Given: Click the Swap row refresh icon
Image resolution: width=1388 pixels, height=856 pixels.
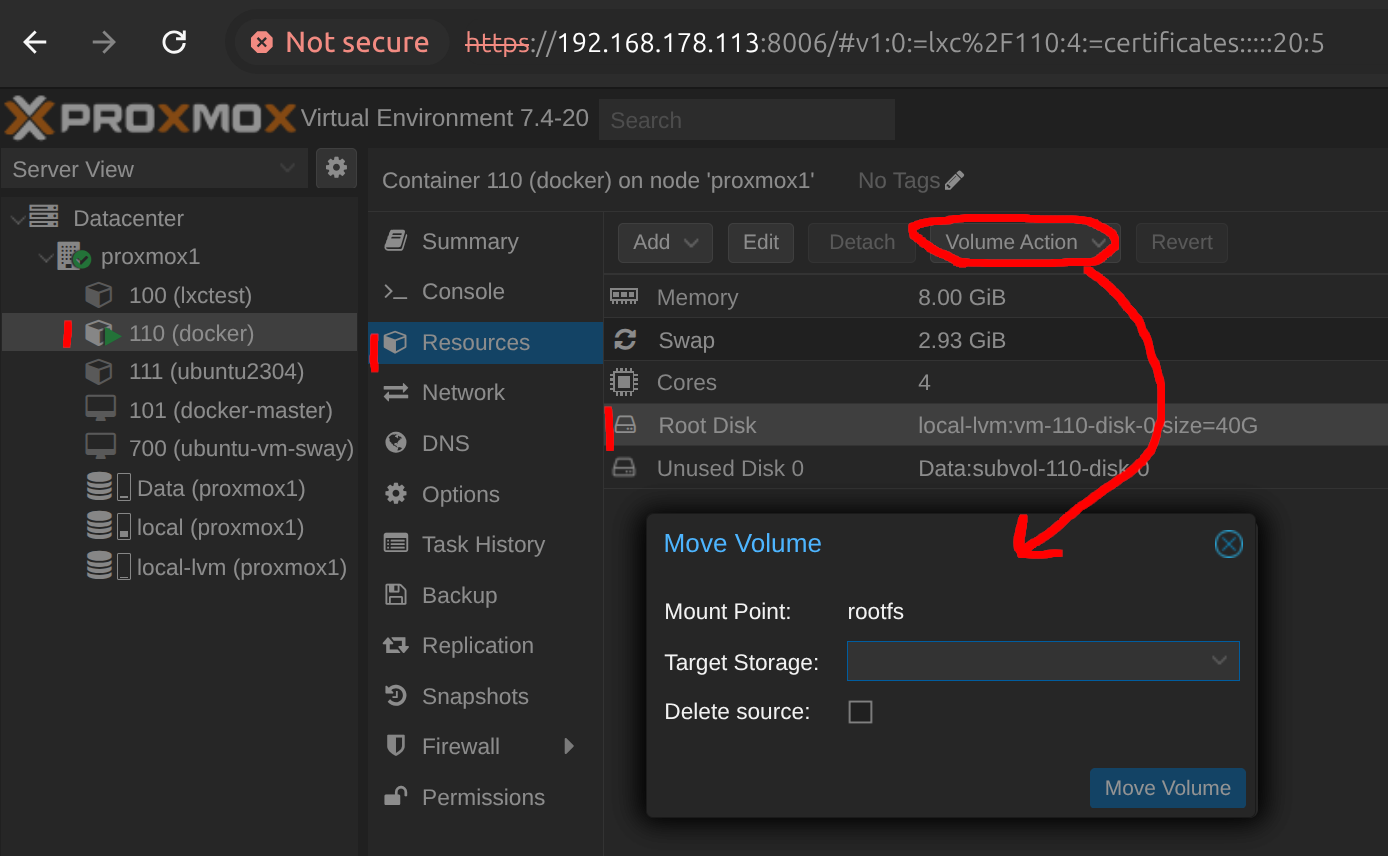Looking at the screenshot, I should click(625, 340).
